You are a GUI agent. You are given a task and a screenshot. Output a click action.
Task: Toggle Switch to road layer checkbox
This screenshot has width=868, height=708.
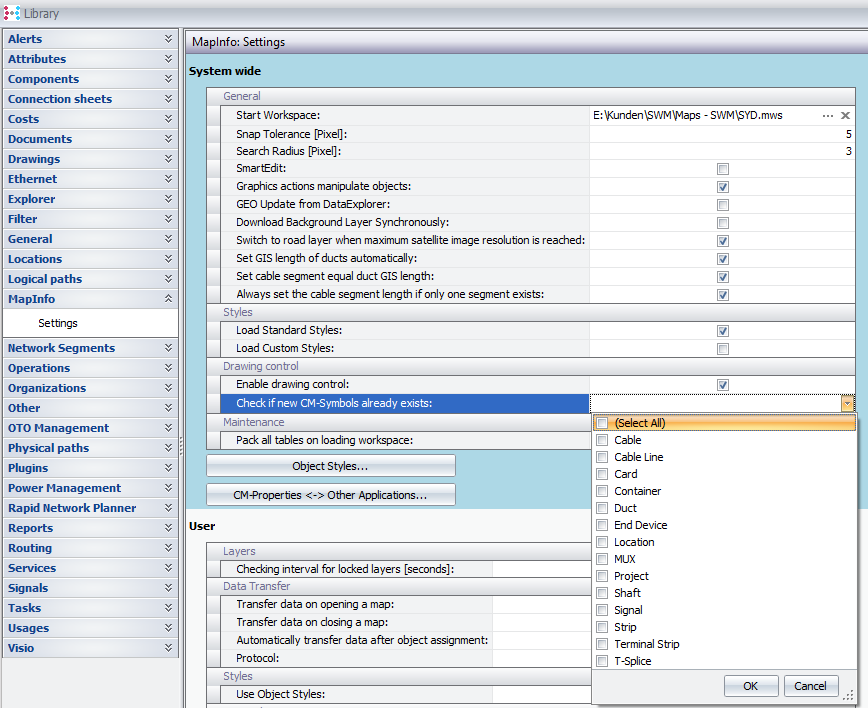coord(722,241)
